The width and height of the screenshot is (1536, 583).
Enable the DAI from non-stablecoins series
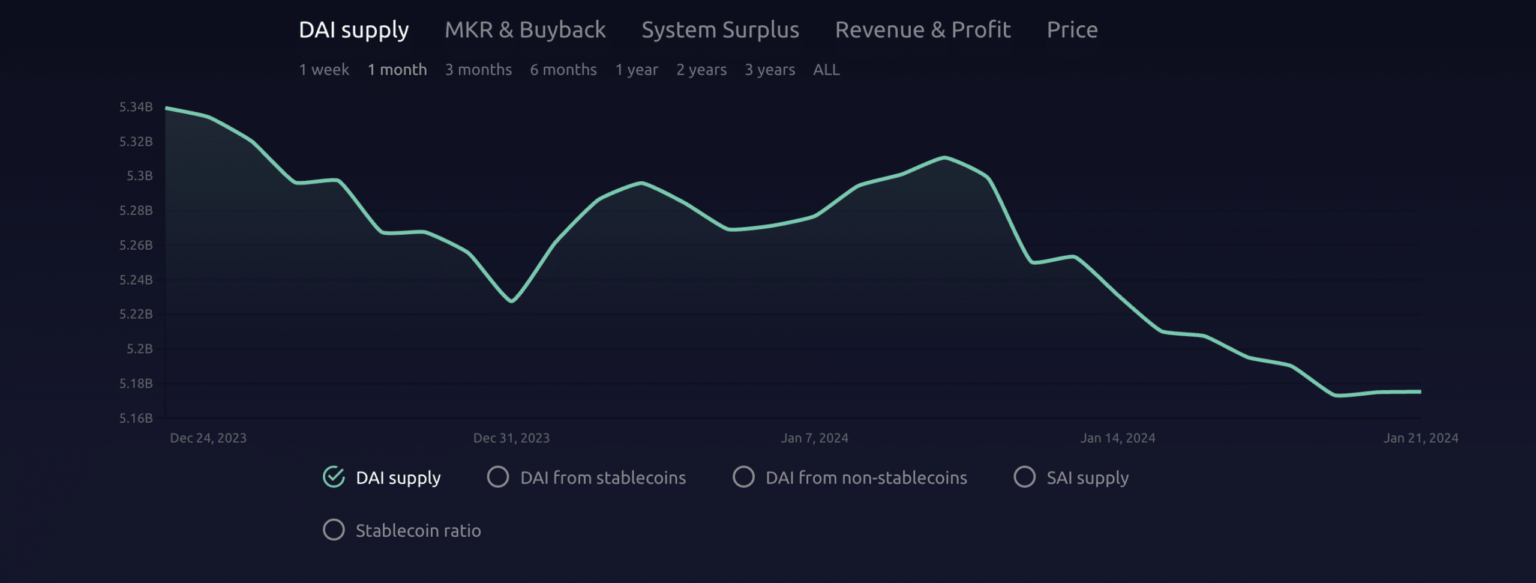pyautogui.click(x=743, y=477)
